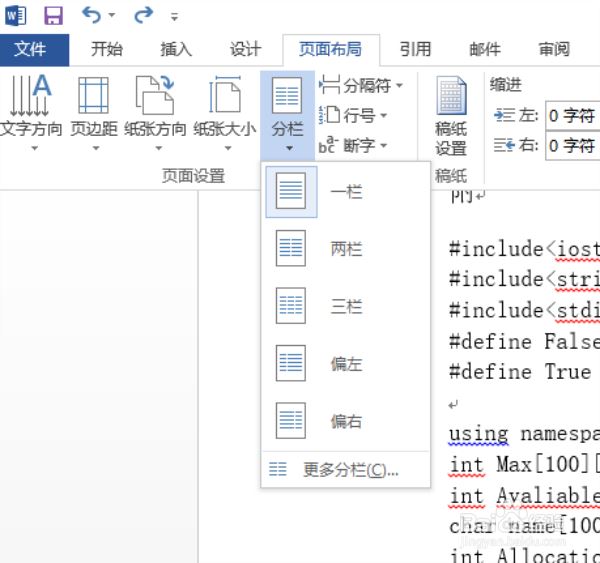The height and width of the screenshot is (563, 600).
Task: Switch to the 审阅 tab
Action: tap(554, 49)
